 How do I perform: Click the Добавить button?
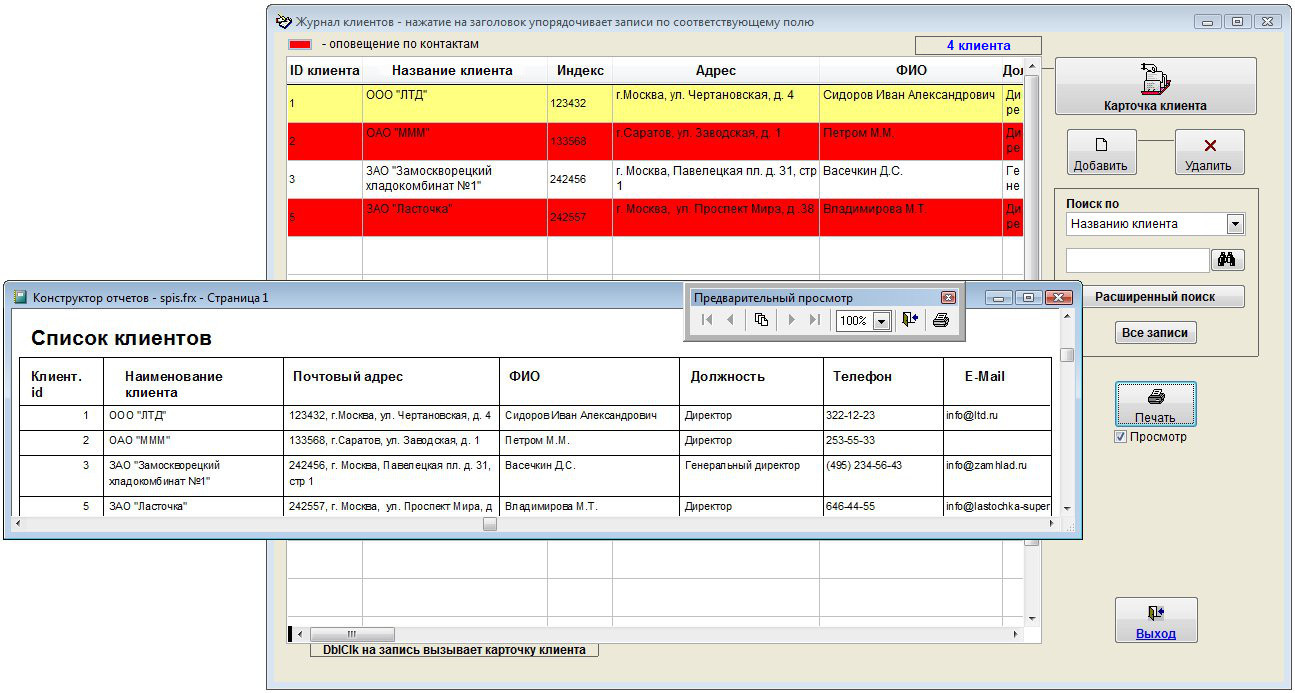[1100, 153]
